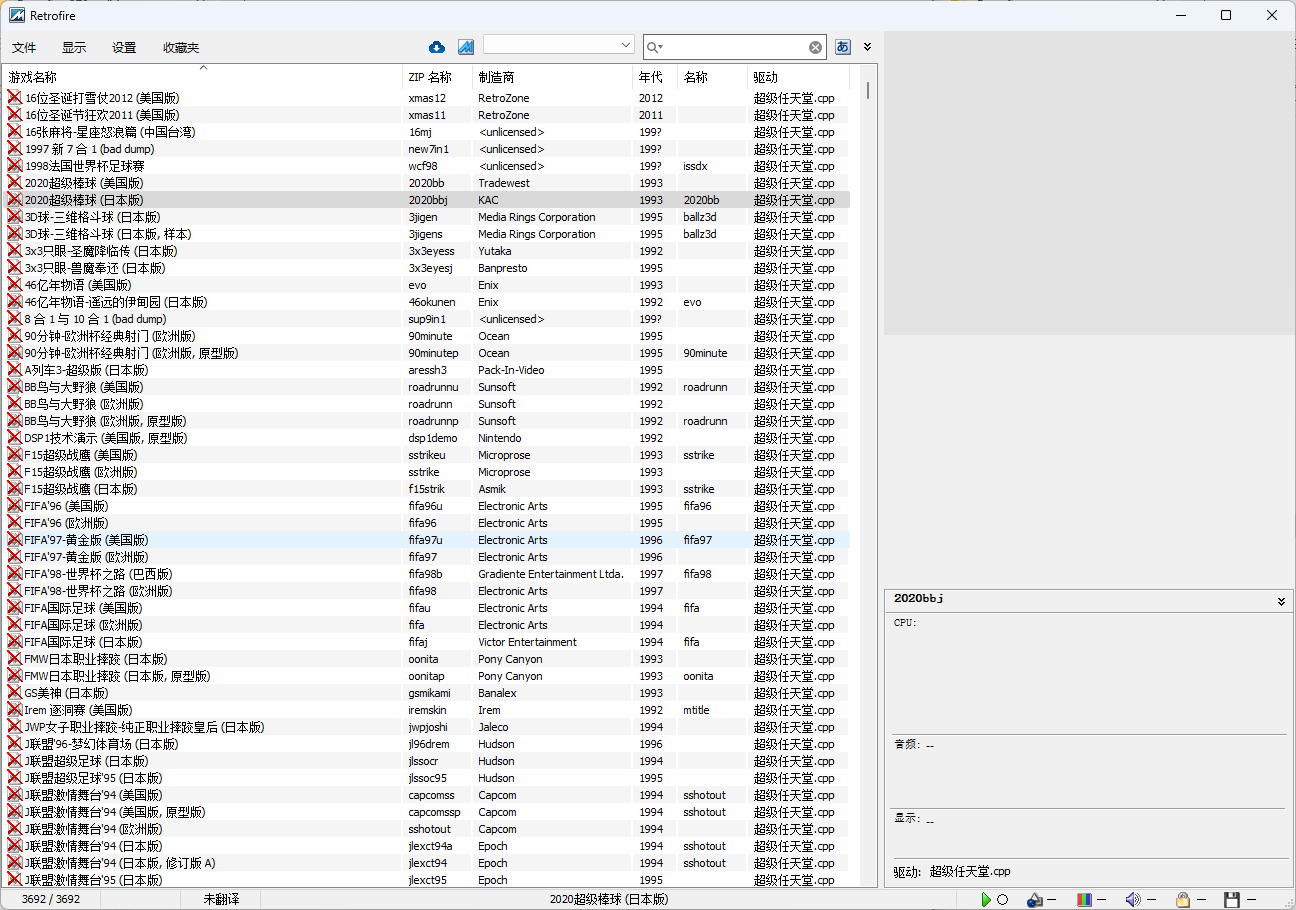Screen dimensions: 1296x910
Task: Select the FIFA'98-世界杯之路 (巴西版) row
Action: (427, 574)
